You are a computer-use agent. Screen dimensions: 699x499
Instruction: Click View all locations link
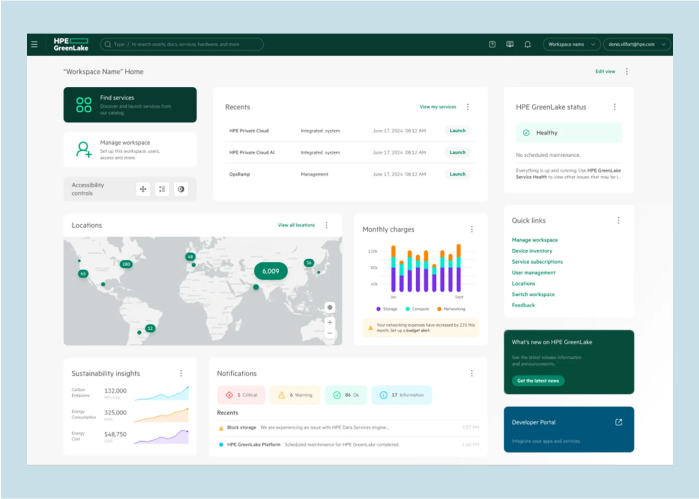pyautogui.click(x=296, y=225)
